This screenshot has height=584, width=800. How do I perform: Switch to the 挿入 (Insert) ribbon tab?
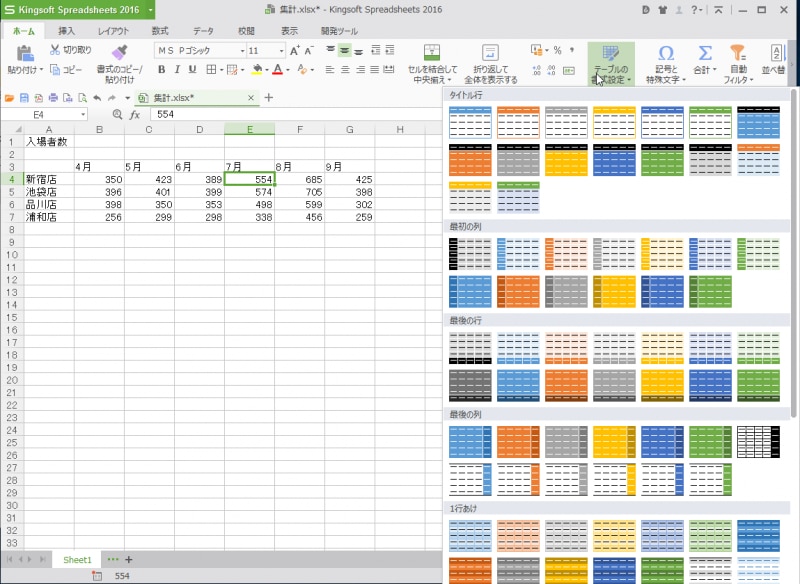pos(67,31)
